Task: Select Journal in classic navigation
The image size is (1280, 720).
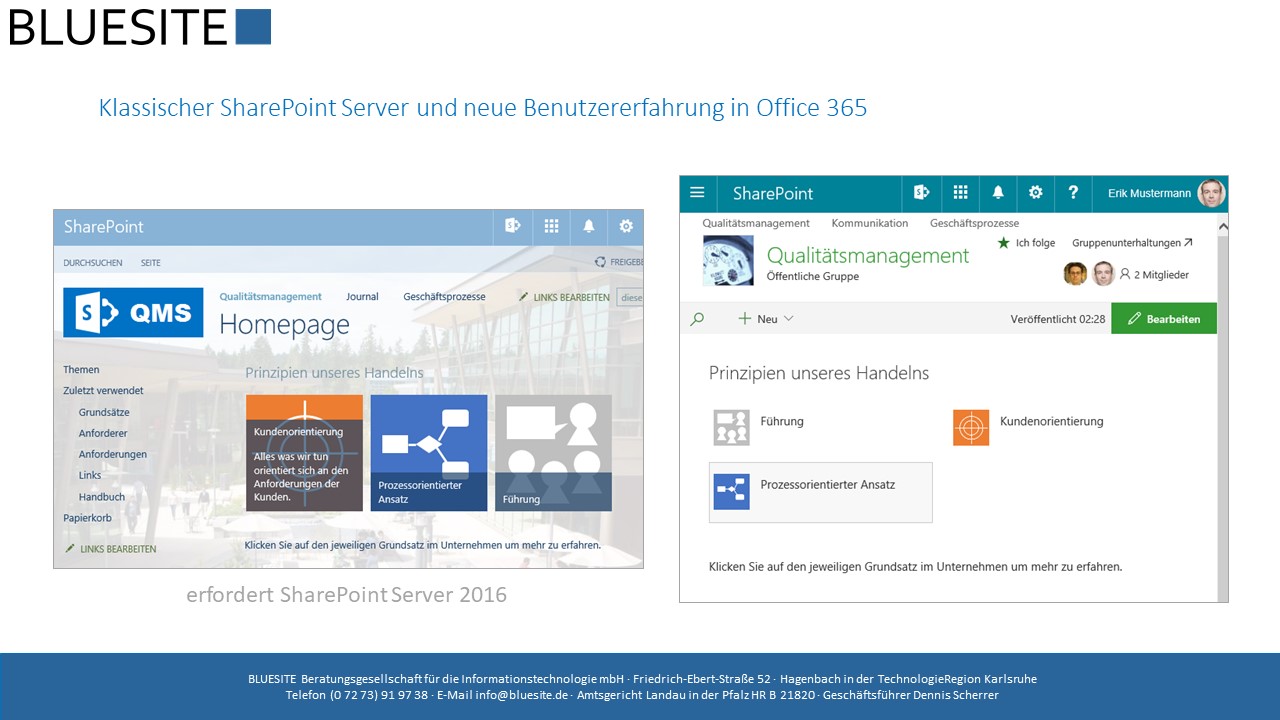Action: (362, 297)
